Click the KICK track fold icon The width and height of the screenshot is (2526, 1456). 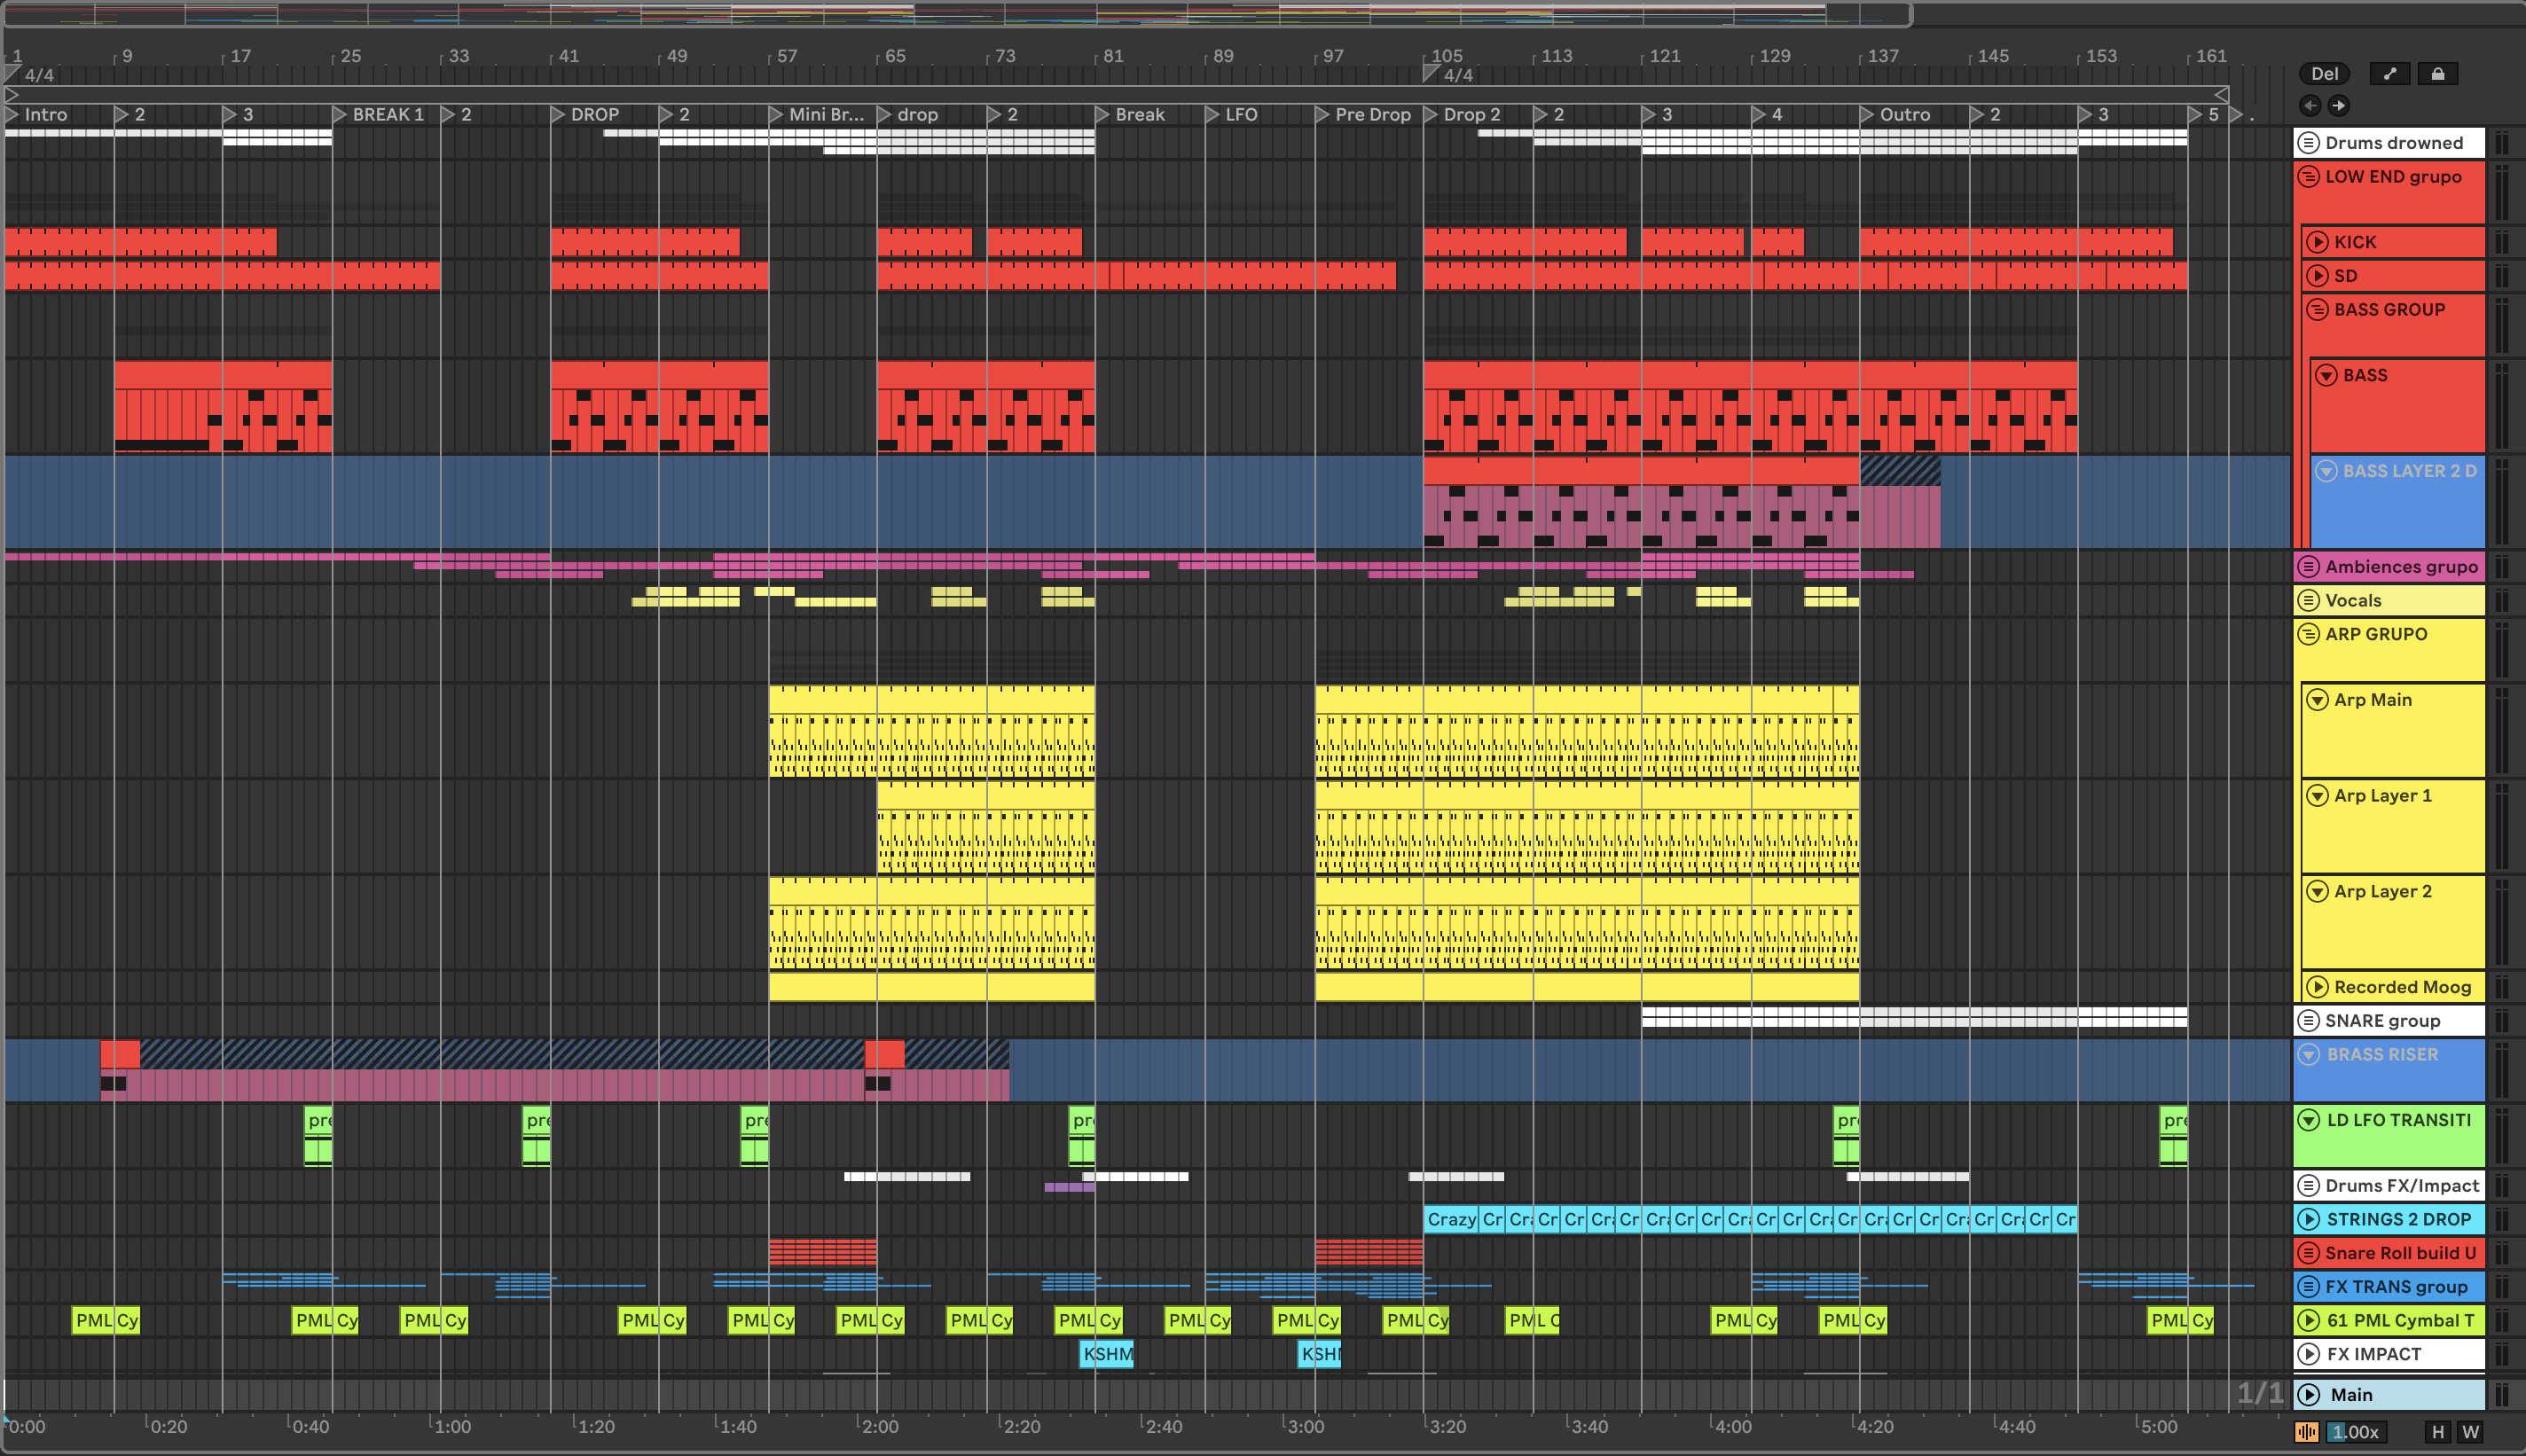2317,242
